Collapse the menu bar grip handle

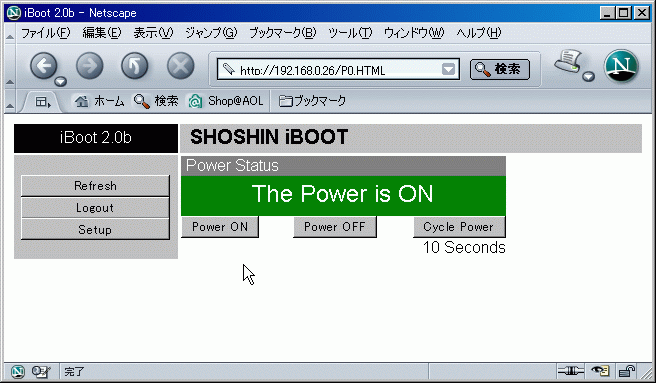coord(10,37)
